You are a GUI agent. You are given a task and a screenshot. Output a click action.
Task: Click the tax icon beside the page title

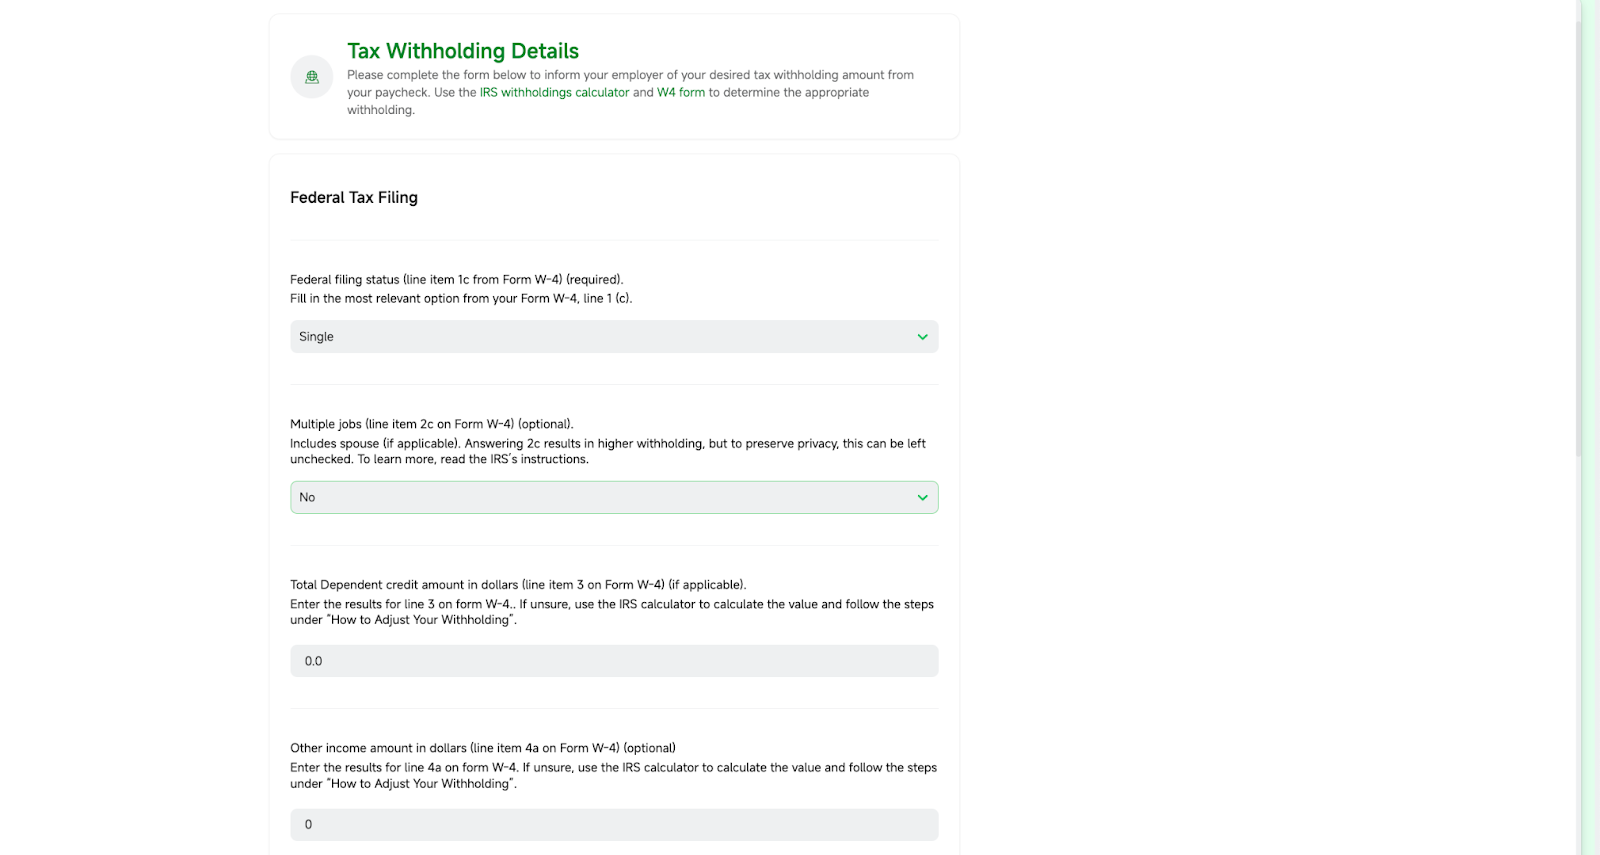[x=312, y=77]
